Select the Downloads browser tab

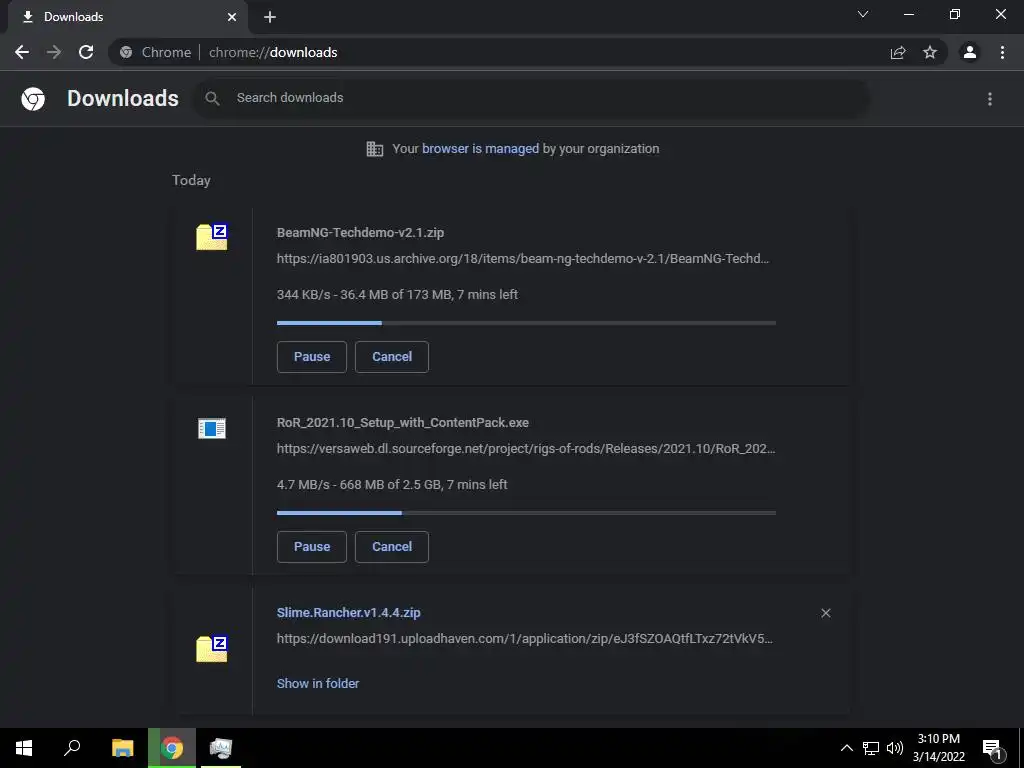(127, 17)
